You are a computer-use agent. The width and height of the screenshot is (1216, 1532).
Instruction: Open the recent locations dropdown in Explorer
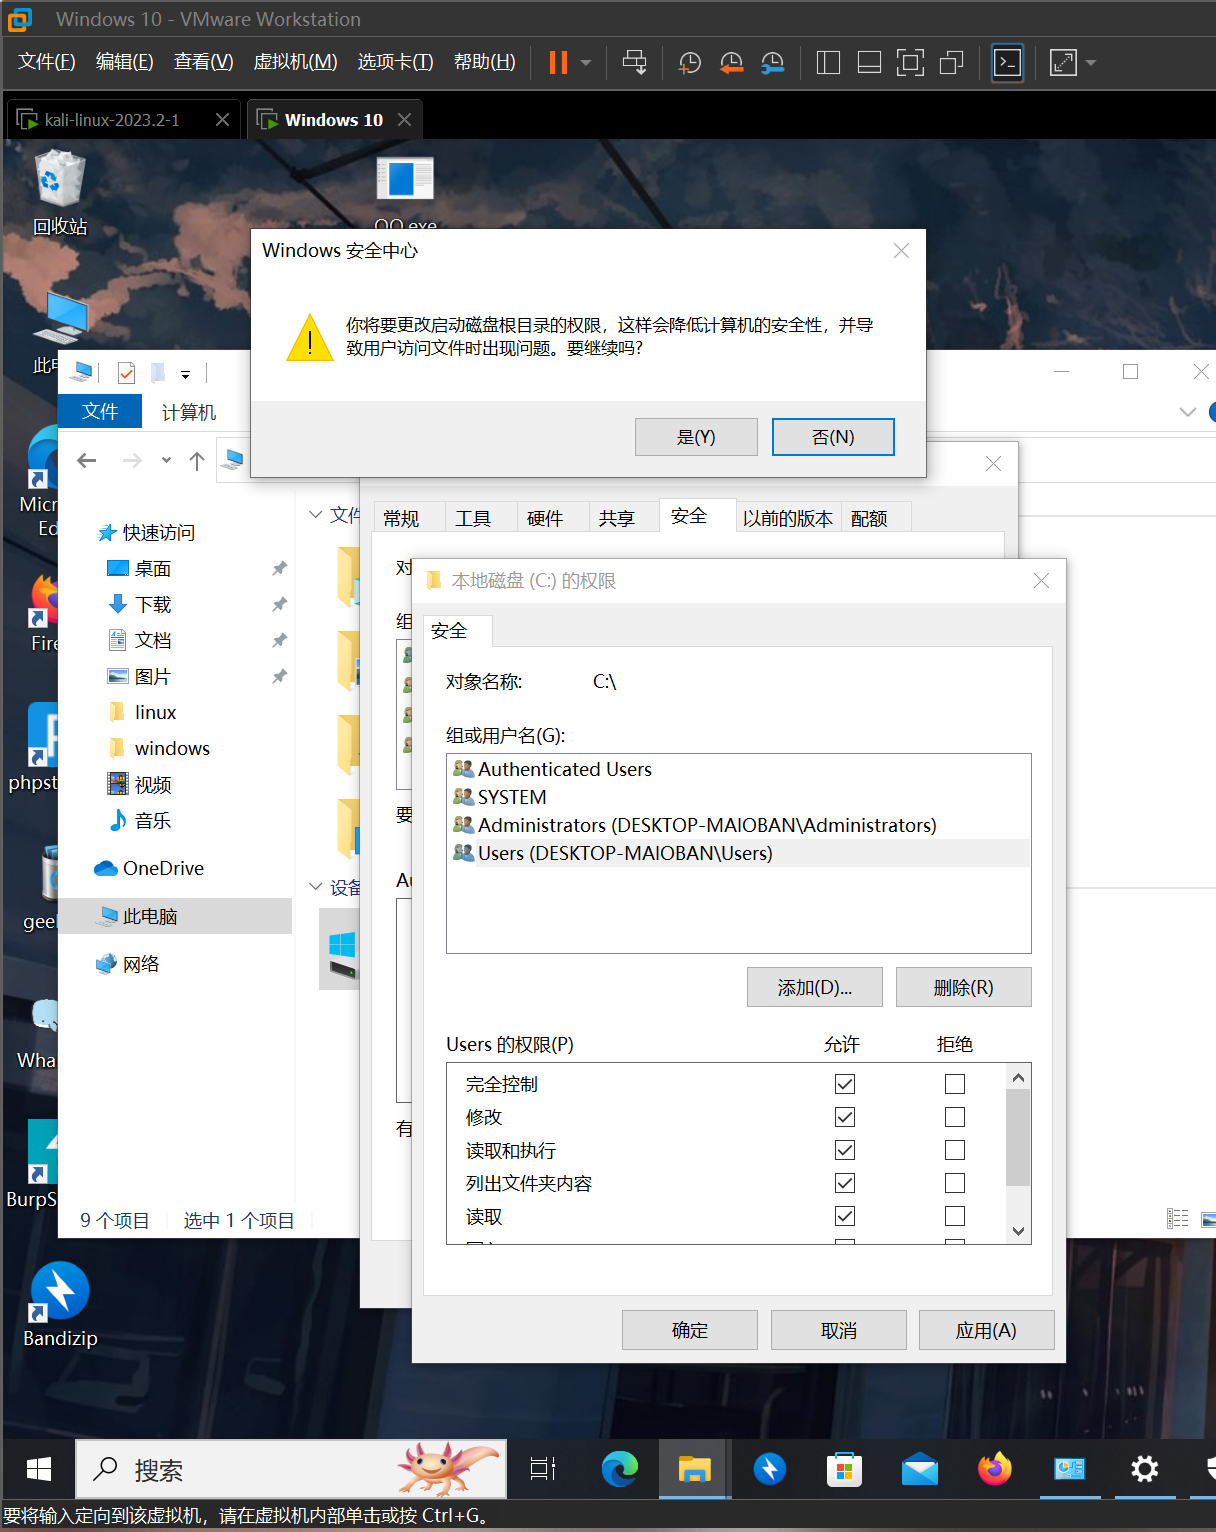click(166, 460)
